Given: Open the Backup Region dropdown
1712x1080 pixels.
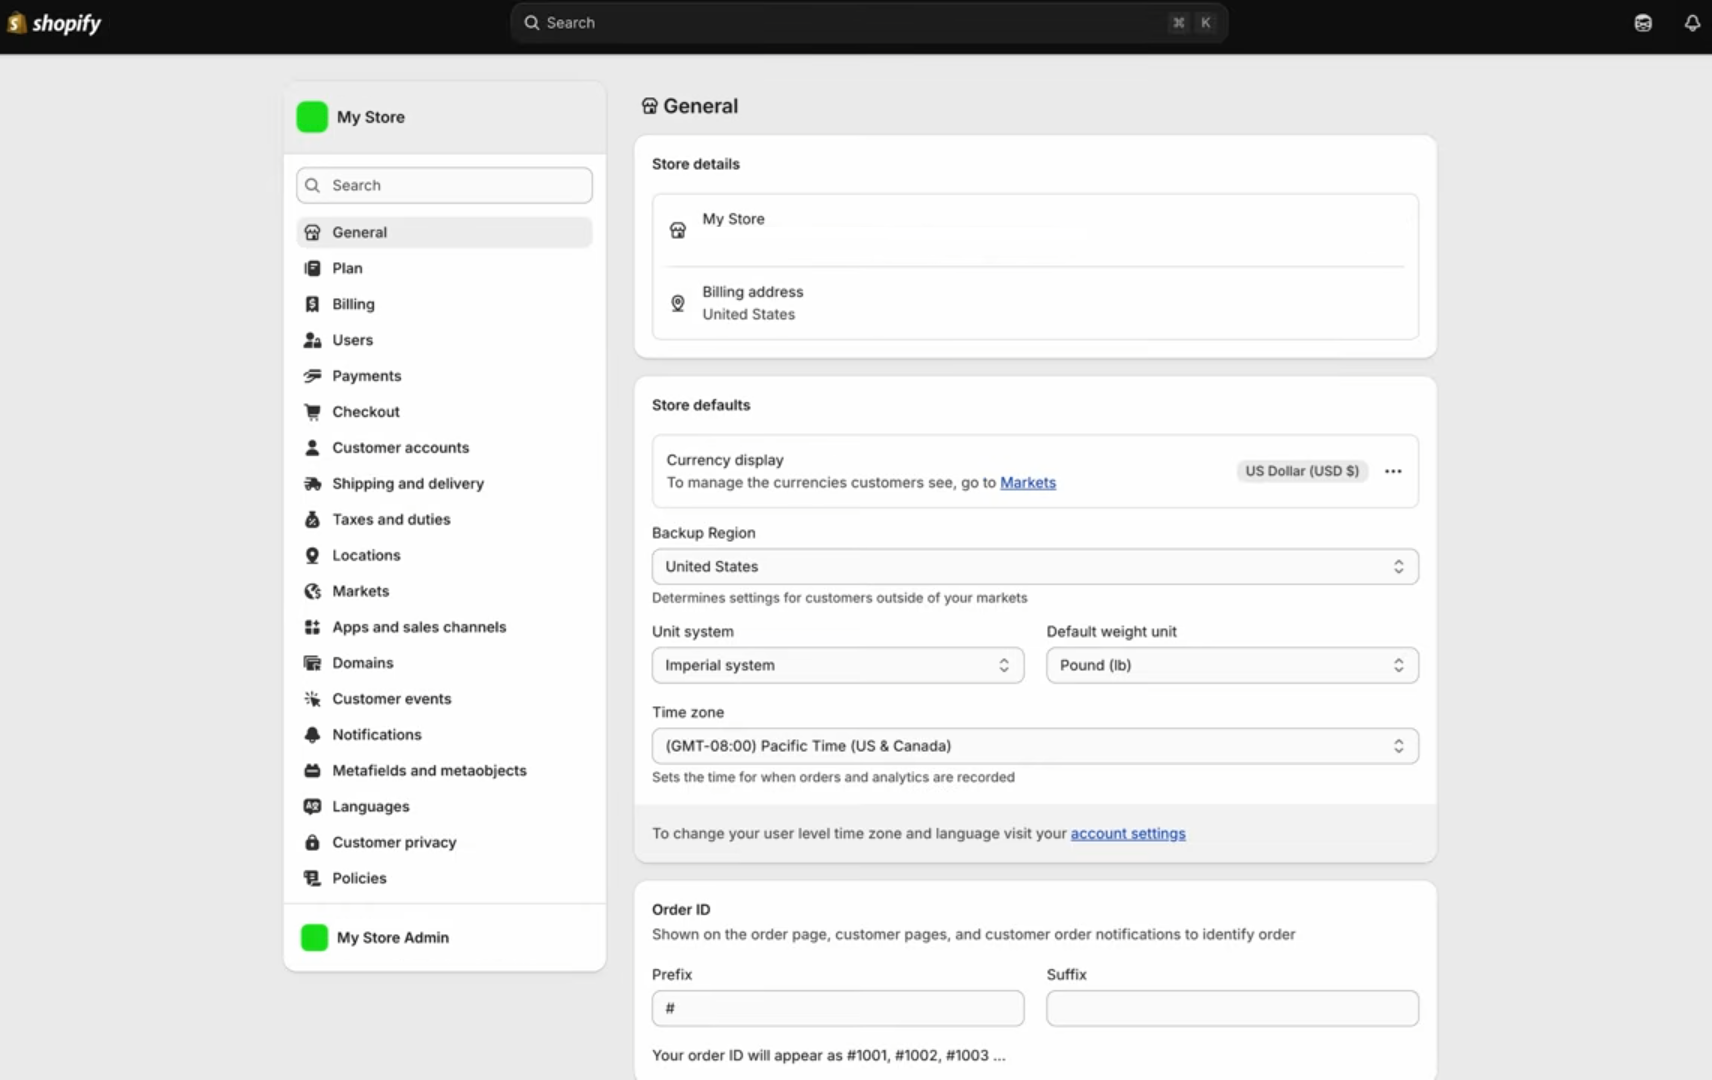Looking at the screenshot, I should pos(1035,567).
